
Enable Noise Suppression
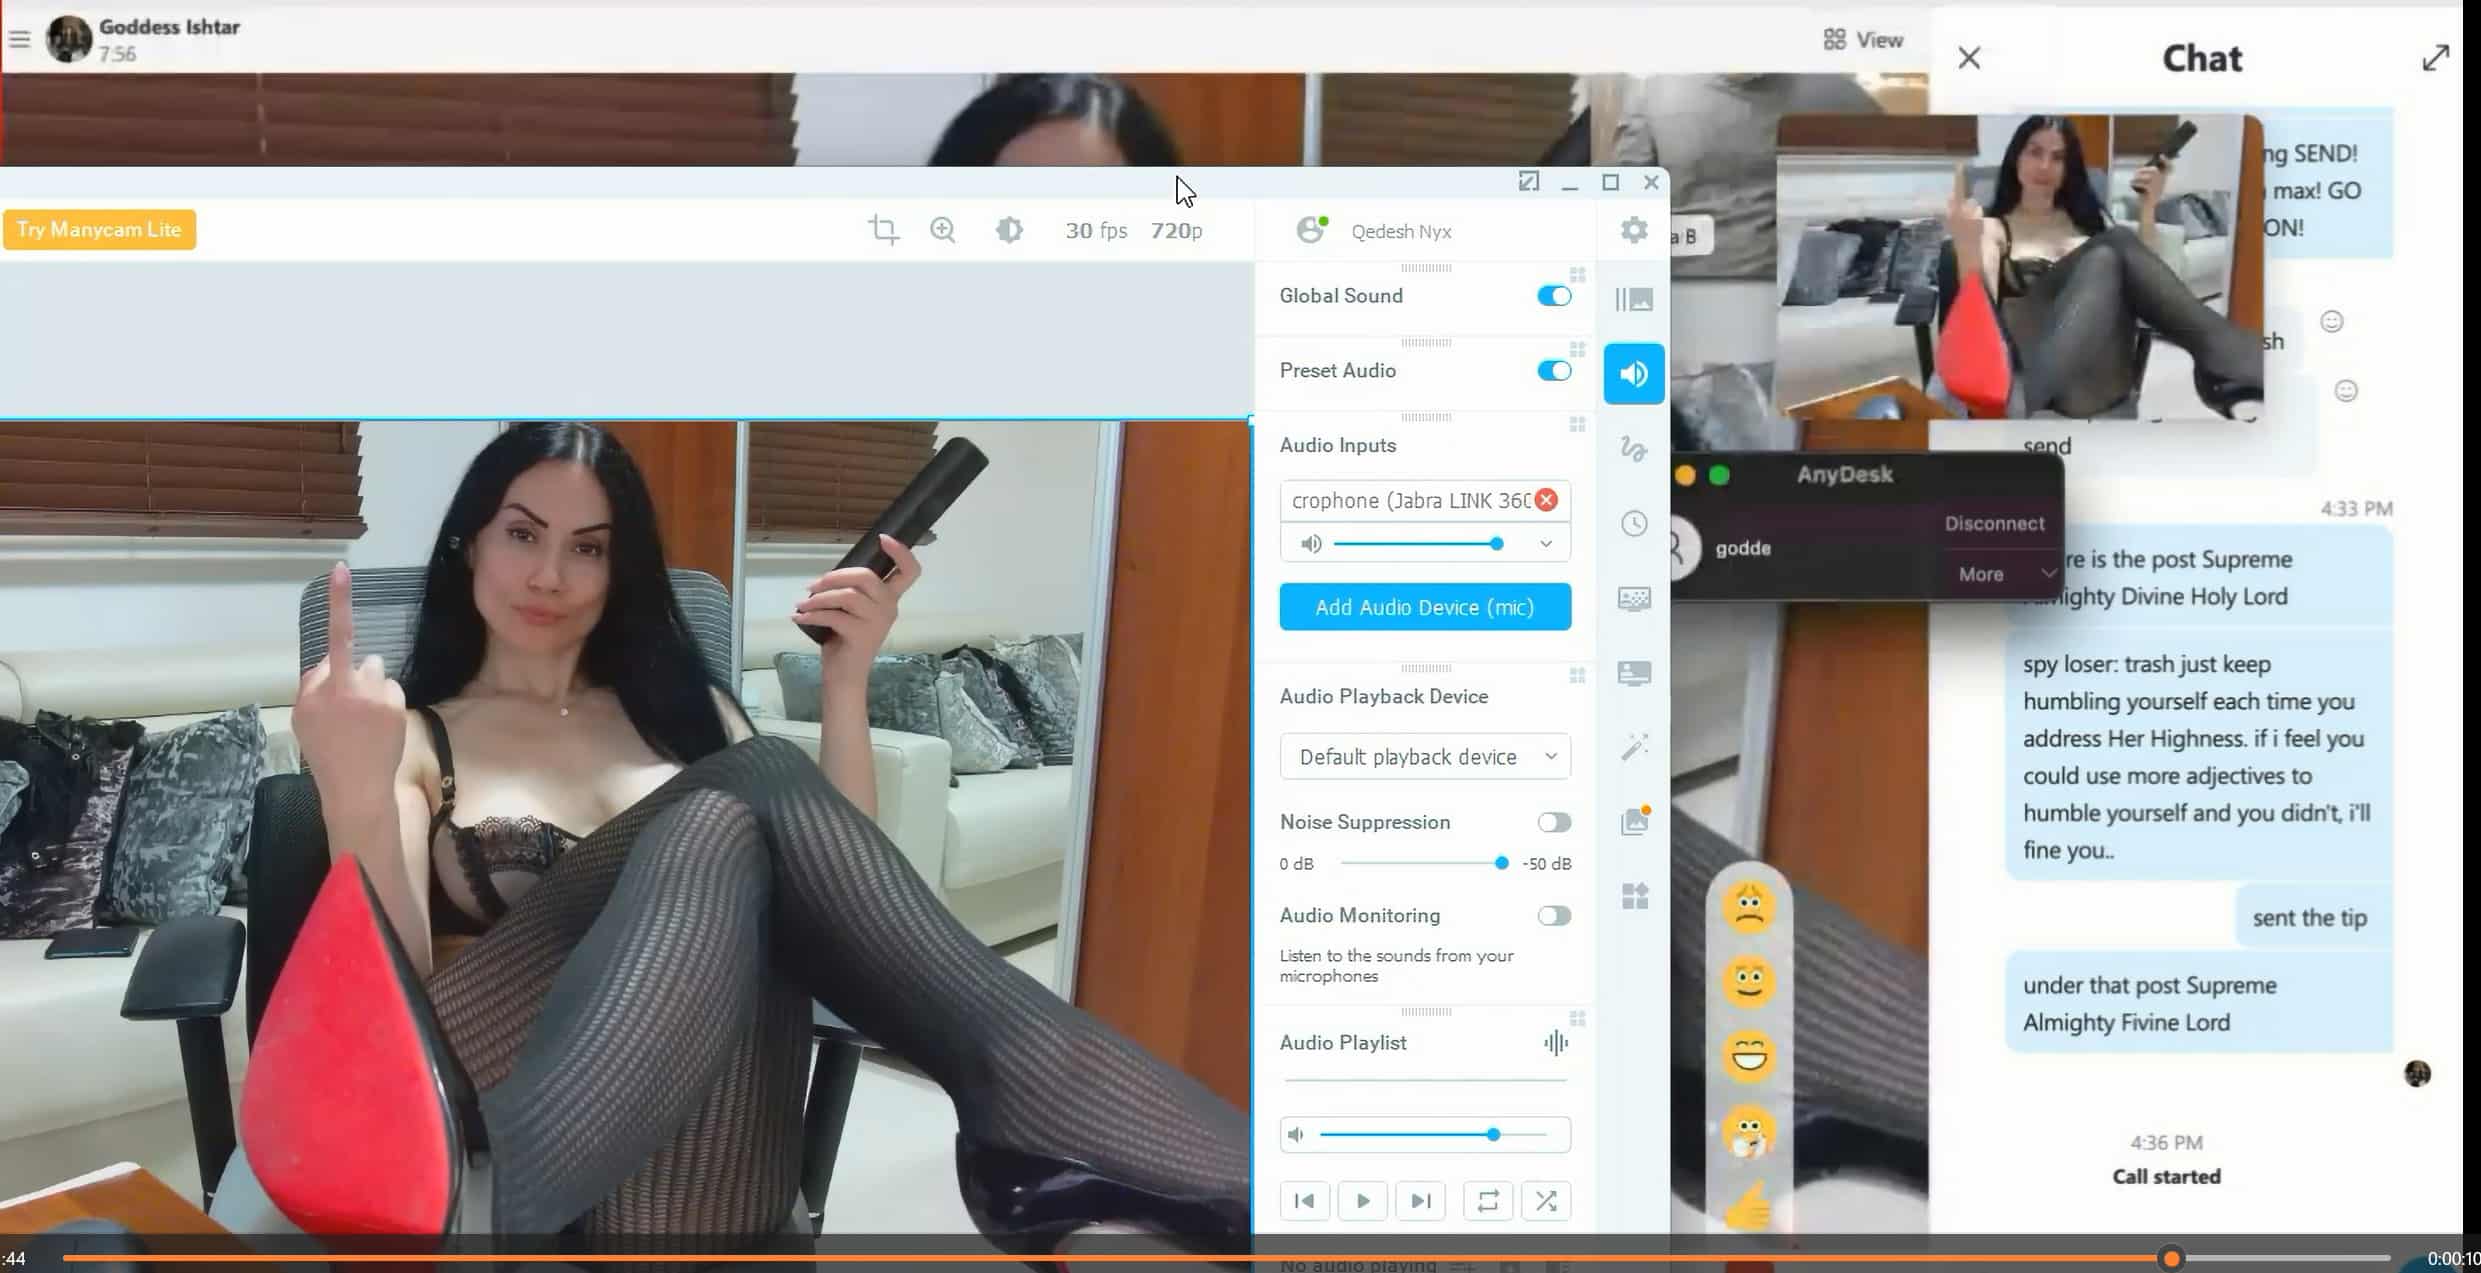click(x=1554, y=822)
